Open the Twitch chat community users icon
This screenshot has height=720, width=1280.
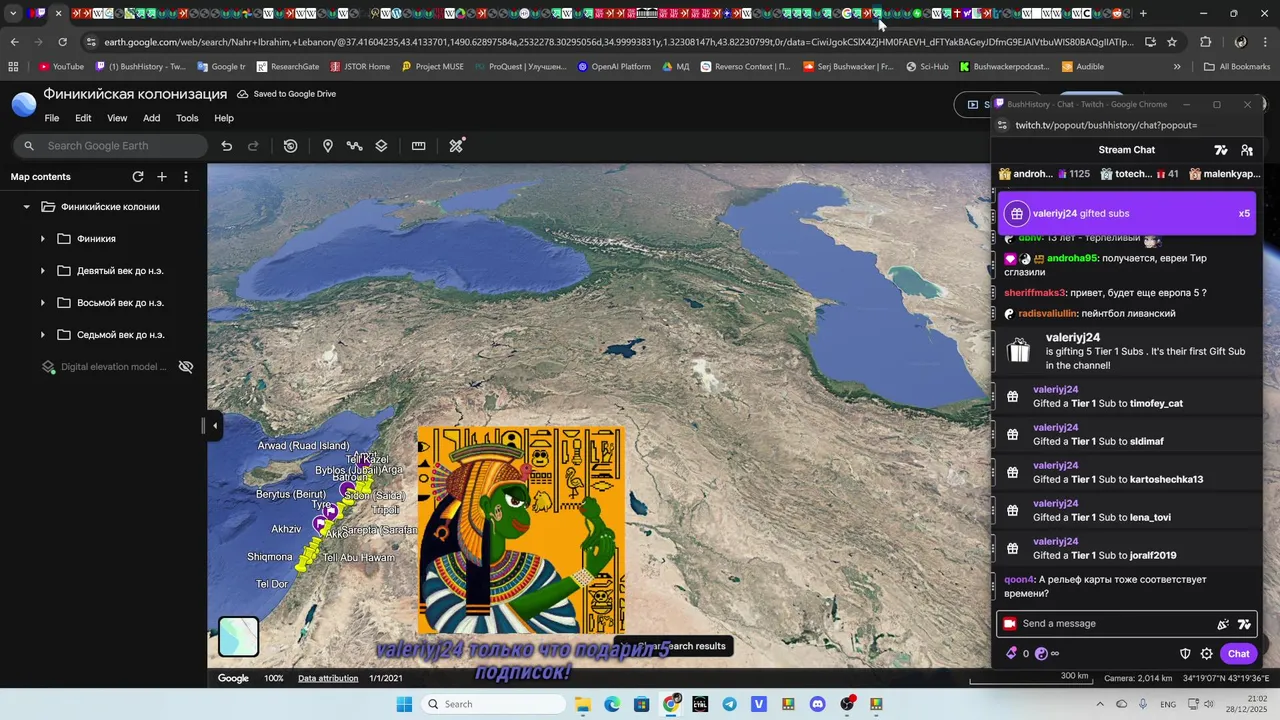pos(1247,150)
